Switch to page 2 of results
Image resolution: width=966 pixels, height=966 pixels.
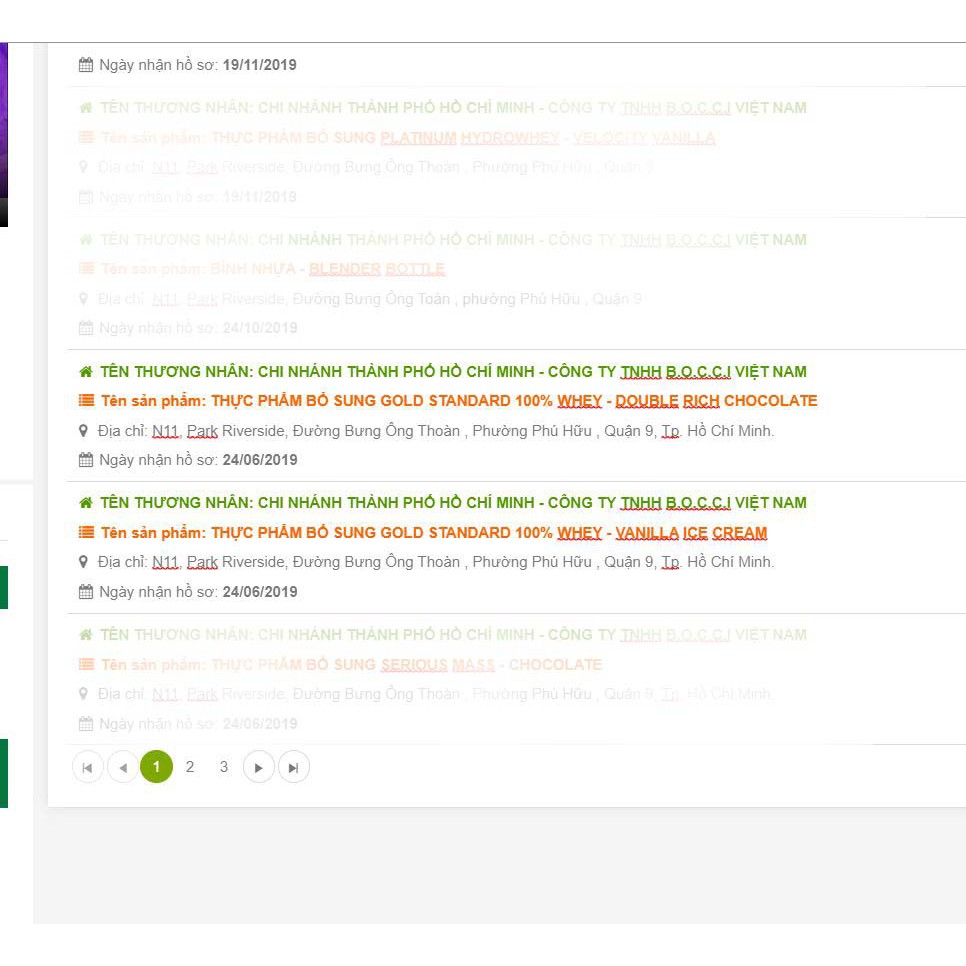click(190, 767)
